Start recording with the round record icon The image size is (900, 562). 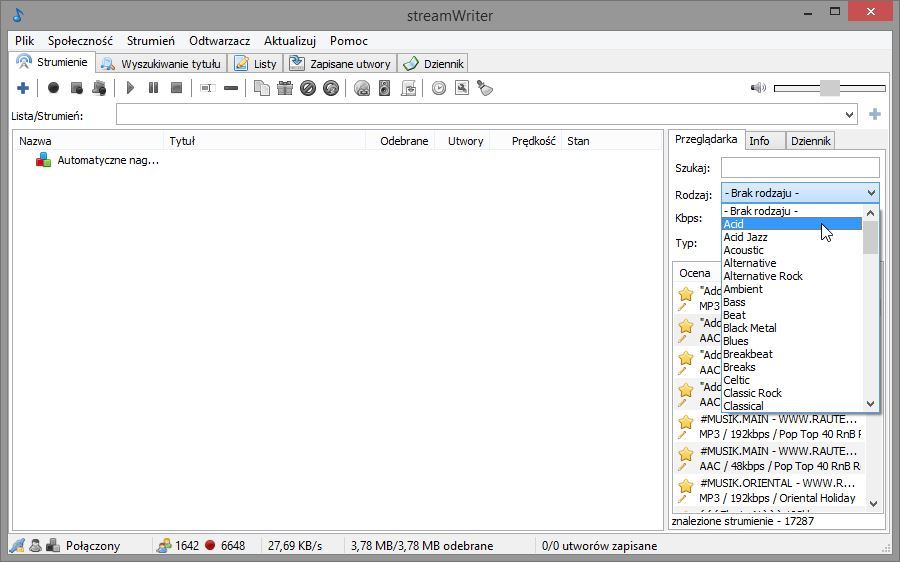(x=53, y=88)
